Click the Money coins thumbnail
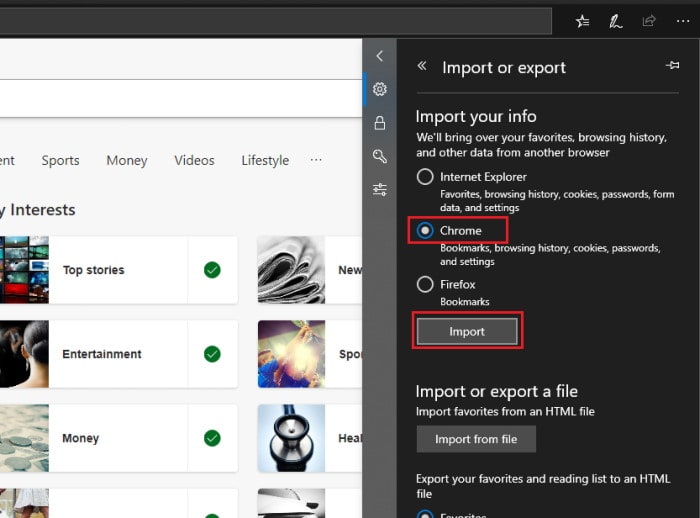Screen dimensions: 700x518 click(x=24, y=438)
